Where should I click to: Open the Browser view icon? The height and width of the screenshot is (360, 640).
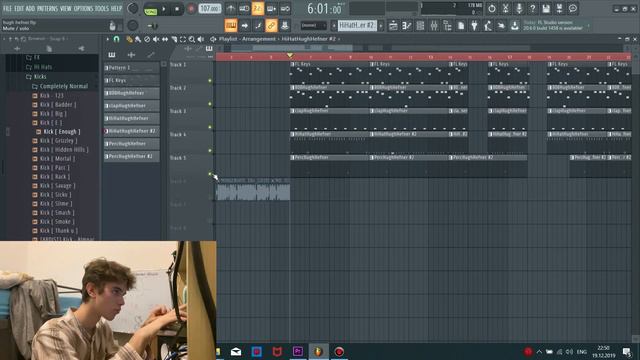447,26
